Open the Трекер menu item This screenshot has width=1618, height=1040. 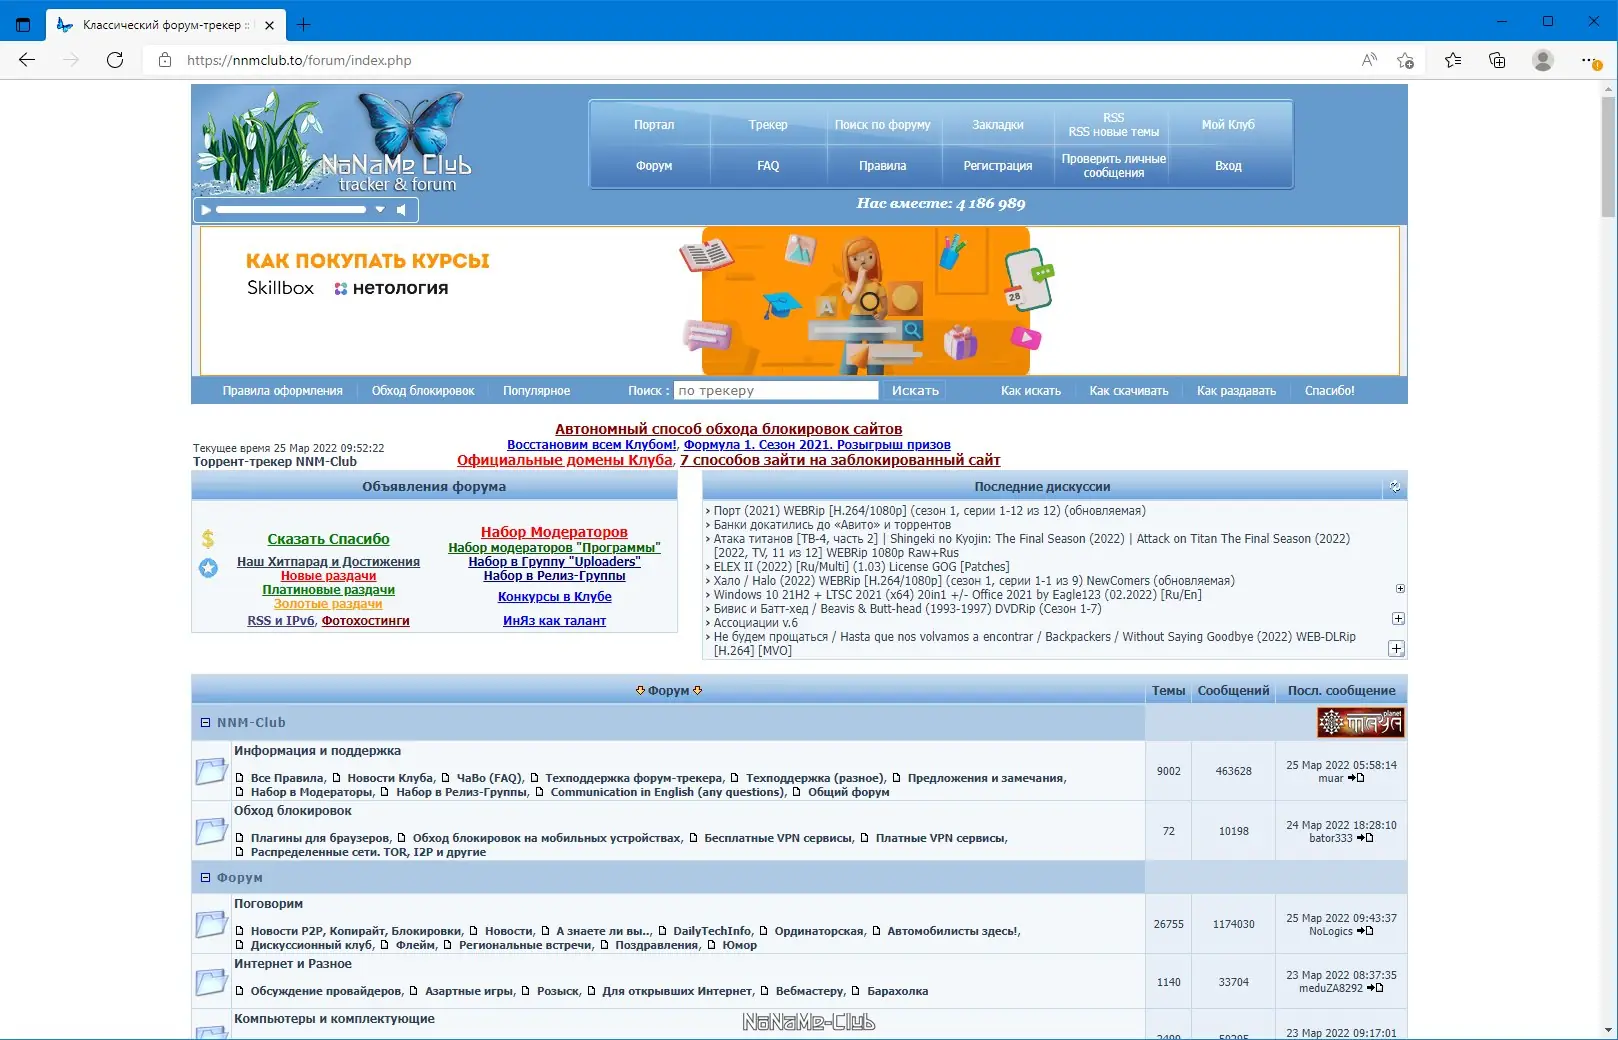click(768, 125)
